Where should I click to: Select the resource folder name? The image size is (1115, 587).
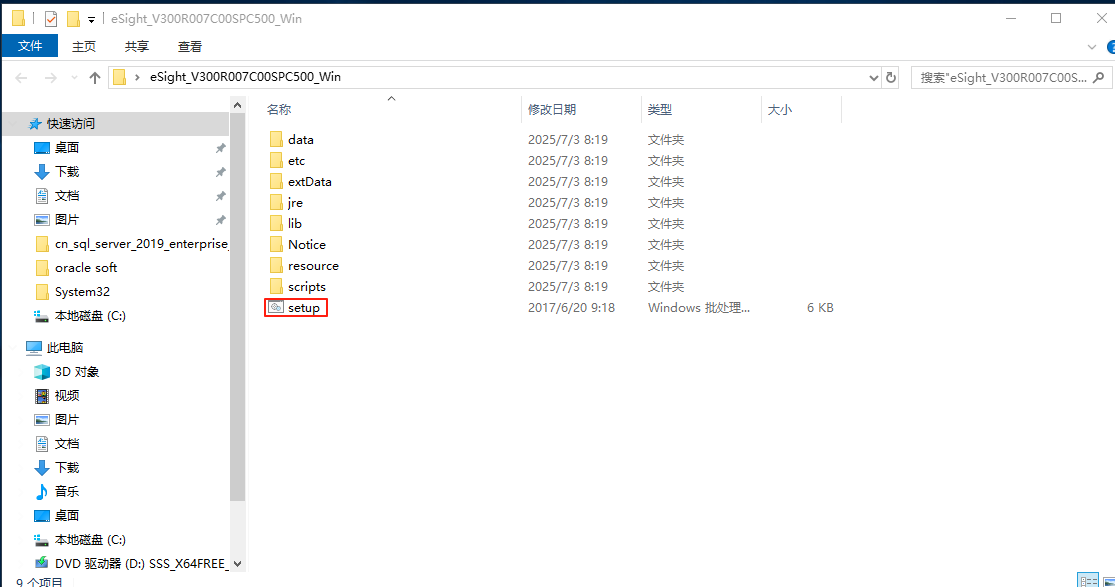coord(313,265)
